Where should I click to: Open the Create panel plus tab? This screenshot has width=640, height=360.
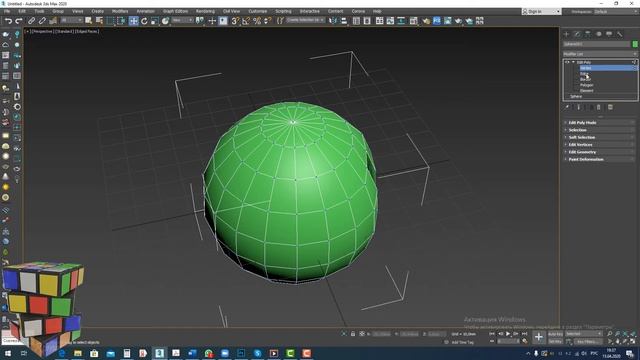(567, 34)
